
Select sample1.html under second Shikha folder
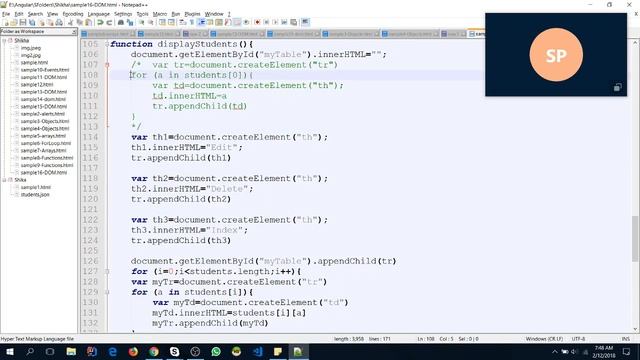point(36,187)
